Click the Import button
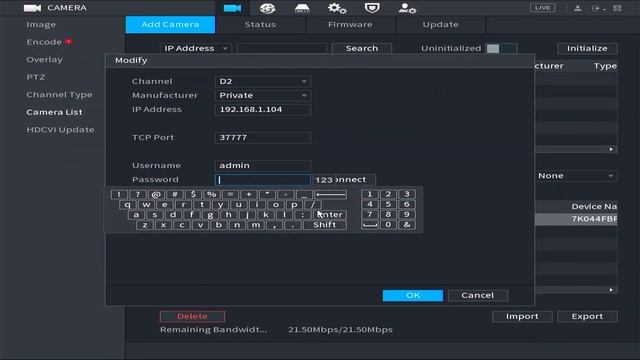This screenshot has height=360, width=640. 522,316
